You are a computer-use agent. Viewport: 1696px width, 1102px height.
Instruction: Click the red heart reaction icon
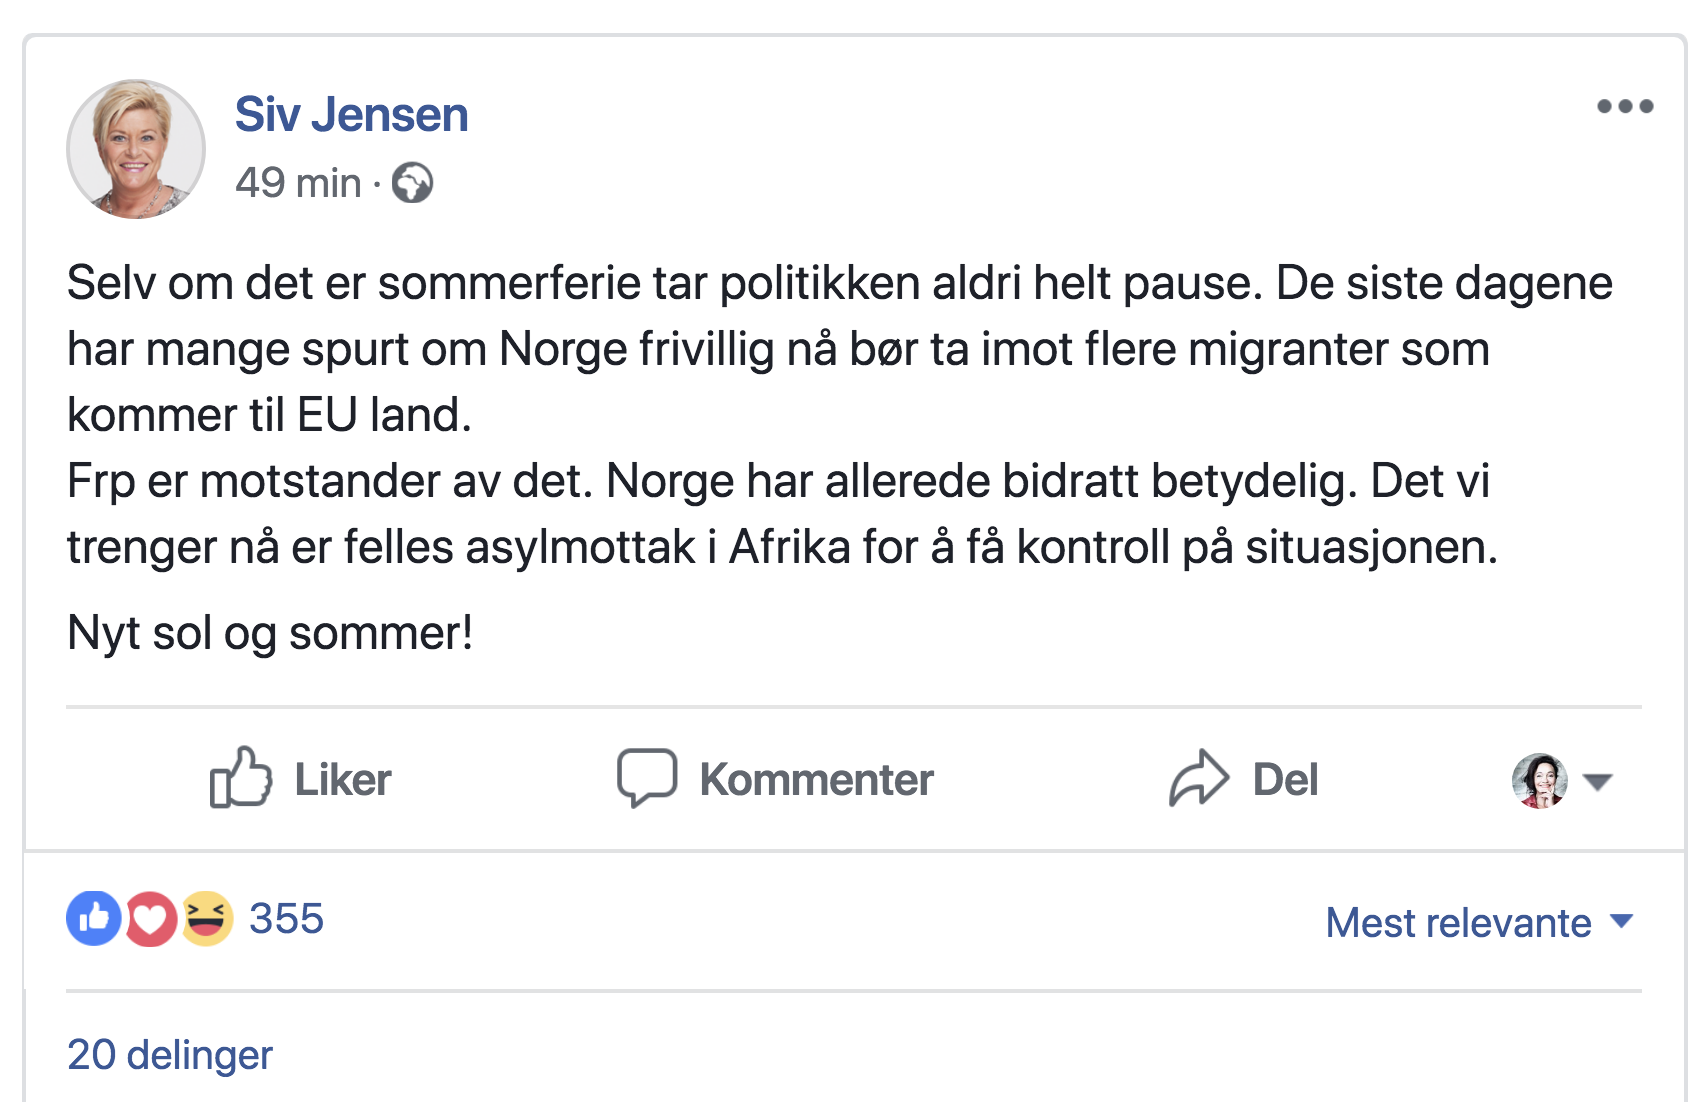(151, 918)
